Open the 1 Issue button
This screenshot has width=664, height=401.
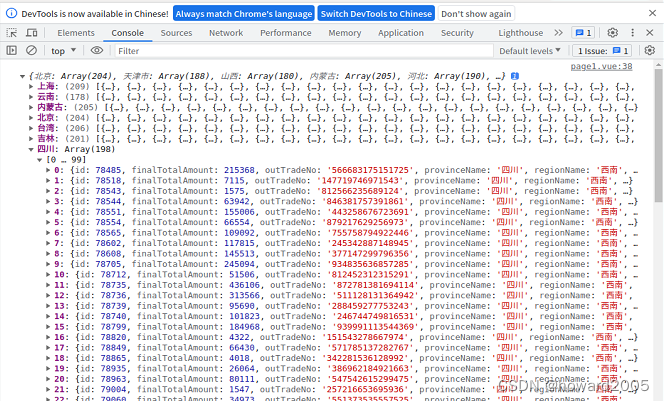[602, 50]
